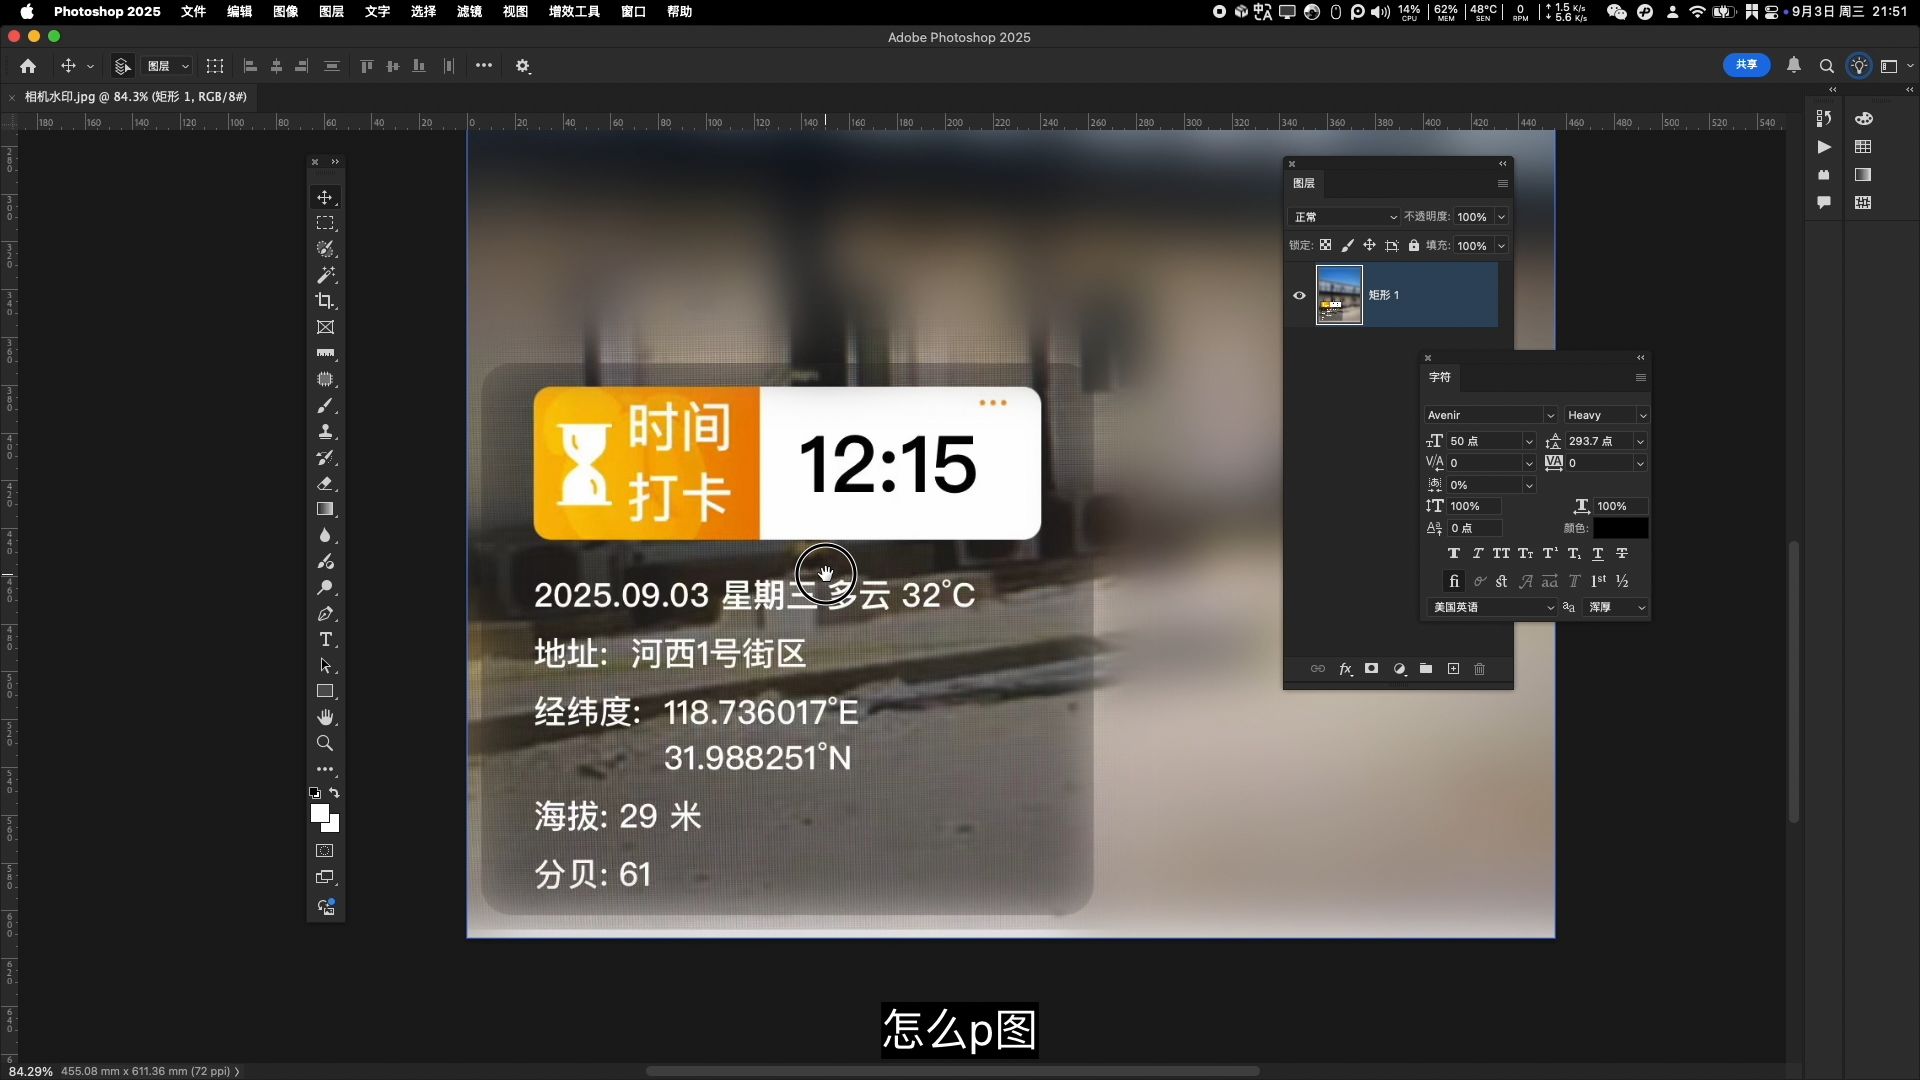Open the Heavy font style dropdown
This screenshot has width=1920, height=1080.
1642,415
